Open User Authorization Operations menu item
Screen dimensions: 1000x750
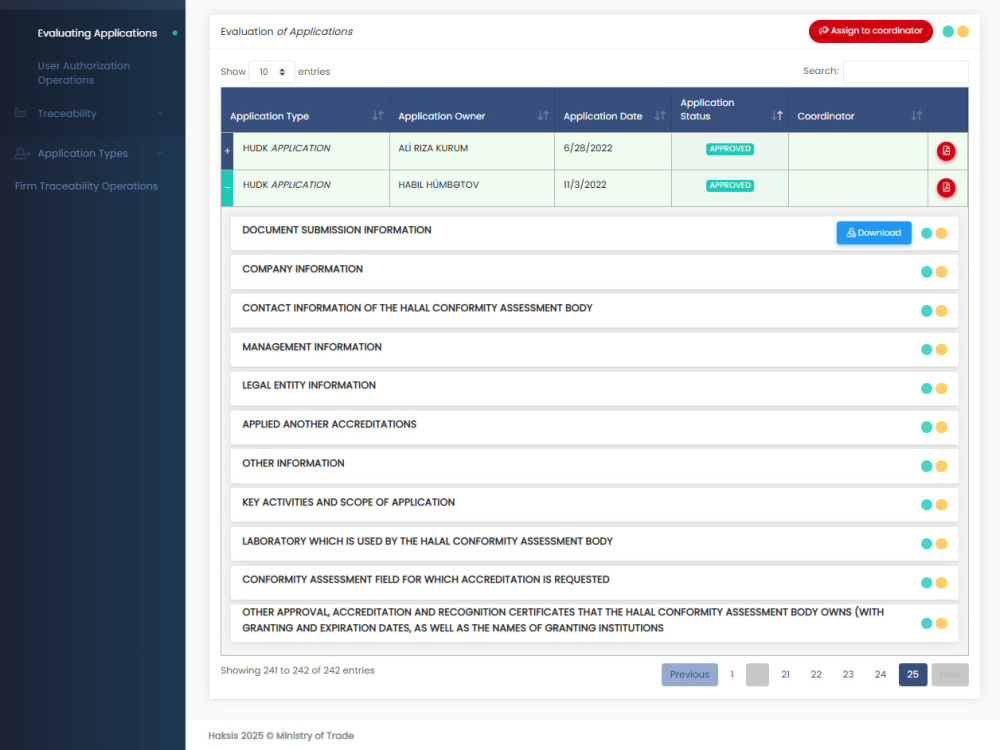coord(84,73)
